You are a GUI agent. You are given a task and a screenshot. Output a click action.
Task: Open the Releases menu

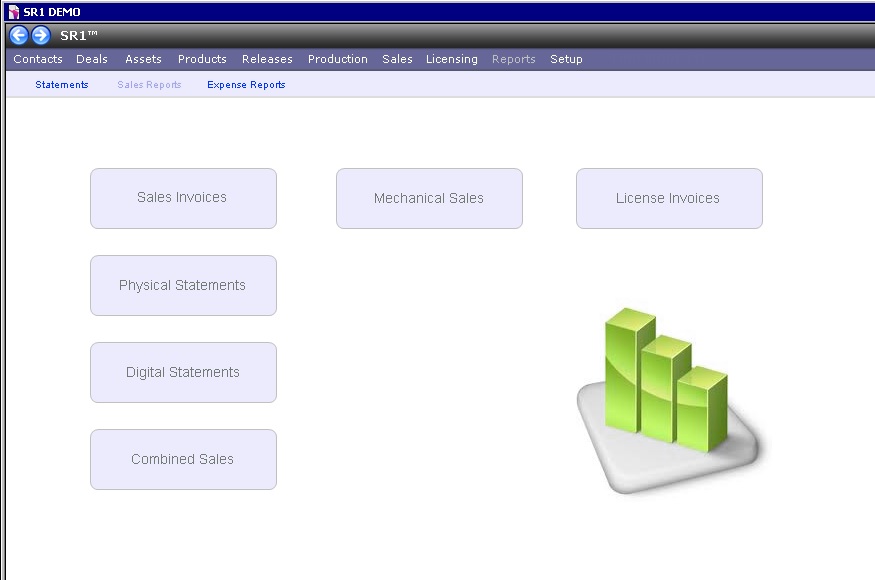click(x=267, y=59)
